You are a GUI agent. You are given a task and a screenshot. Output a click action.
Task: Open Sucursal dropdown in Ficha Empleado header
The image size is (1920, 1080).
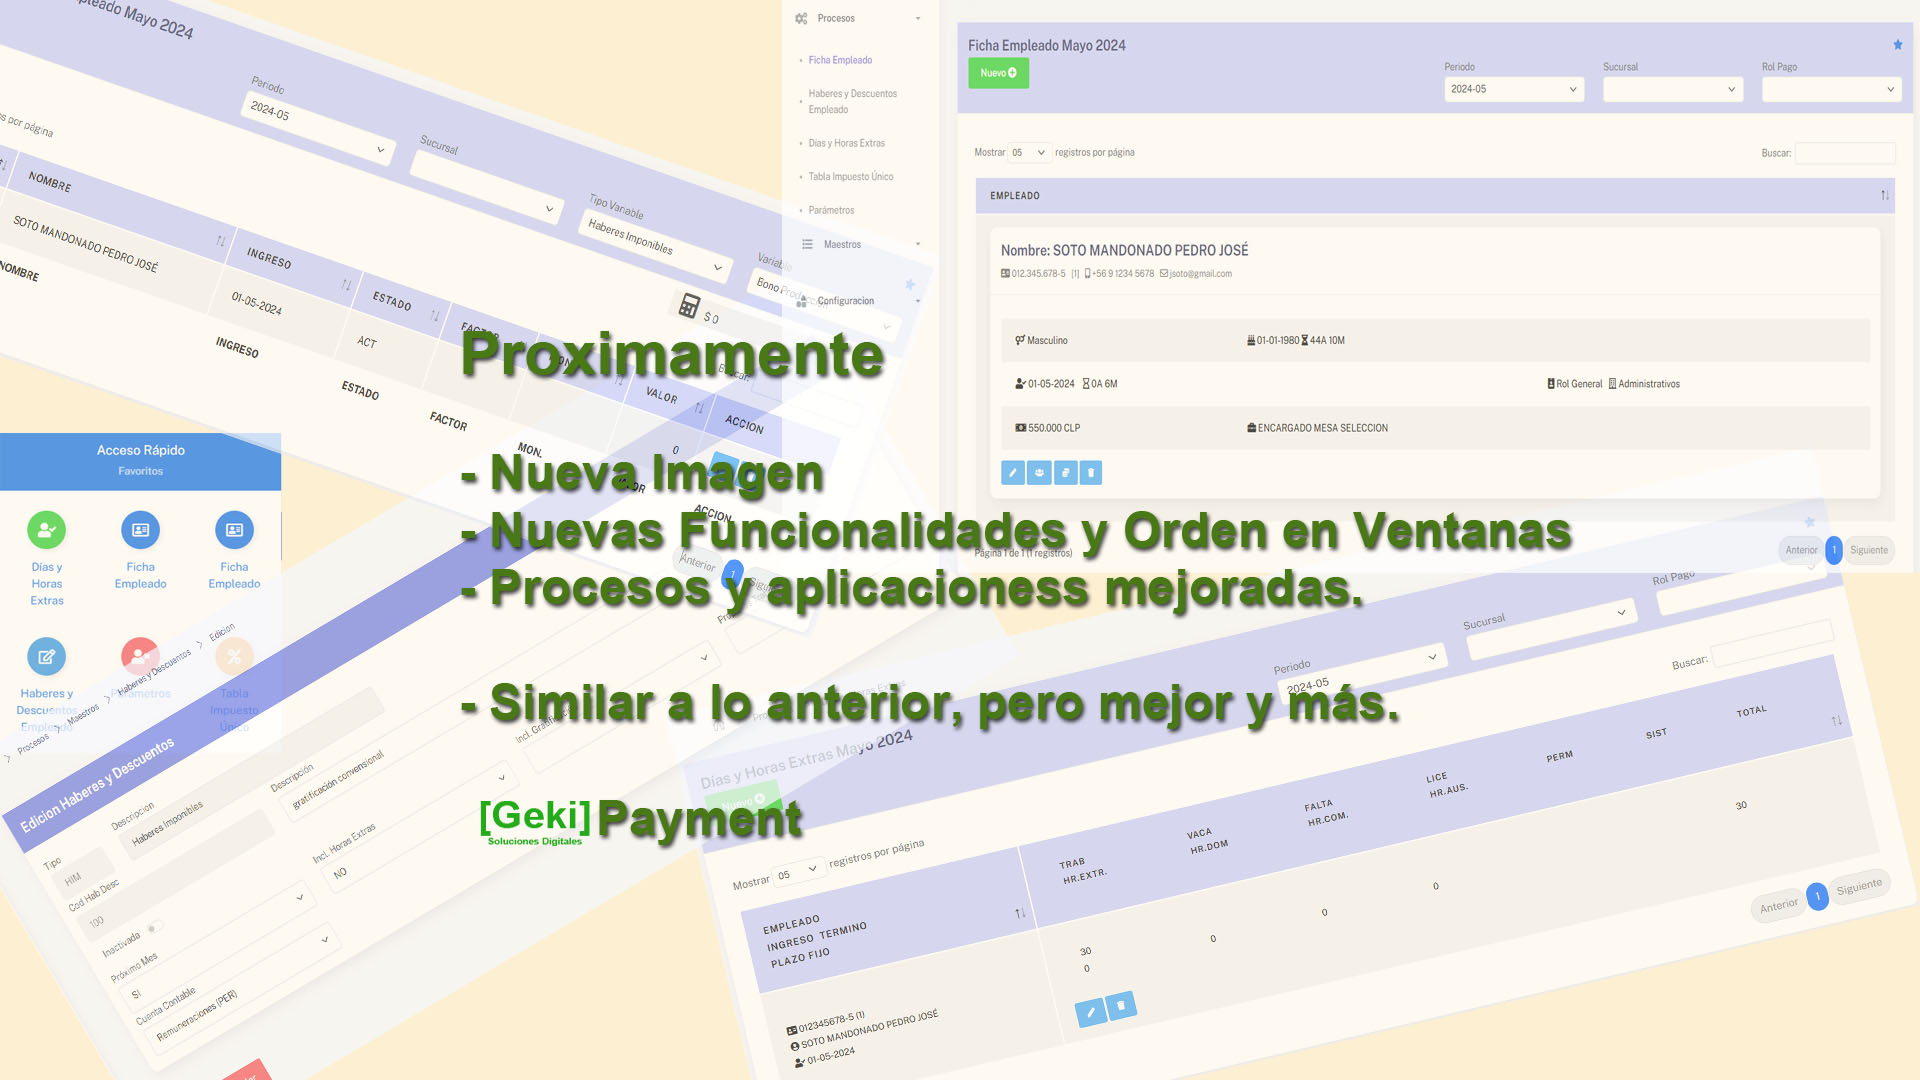(x=1672, y=89)
